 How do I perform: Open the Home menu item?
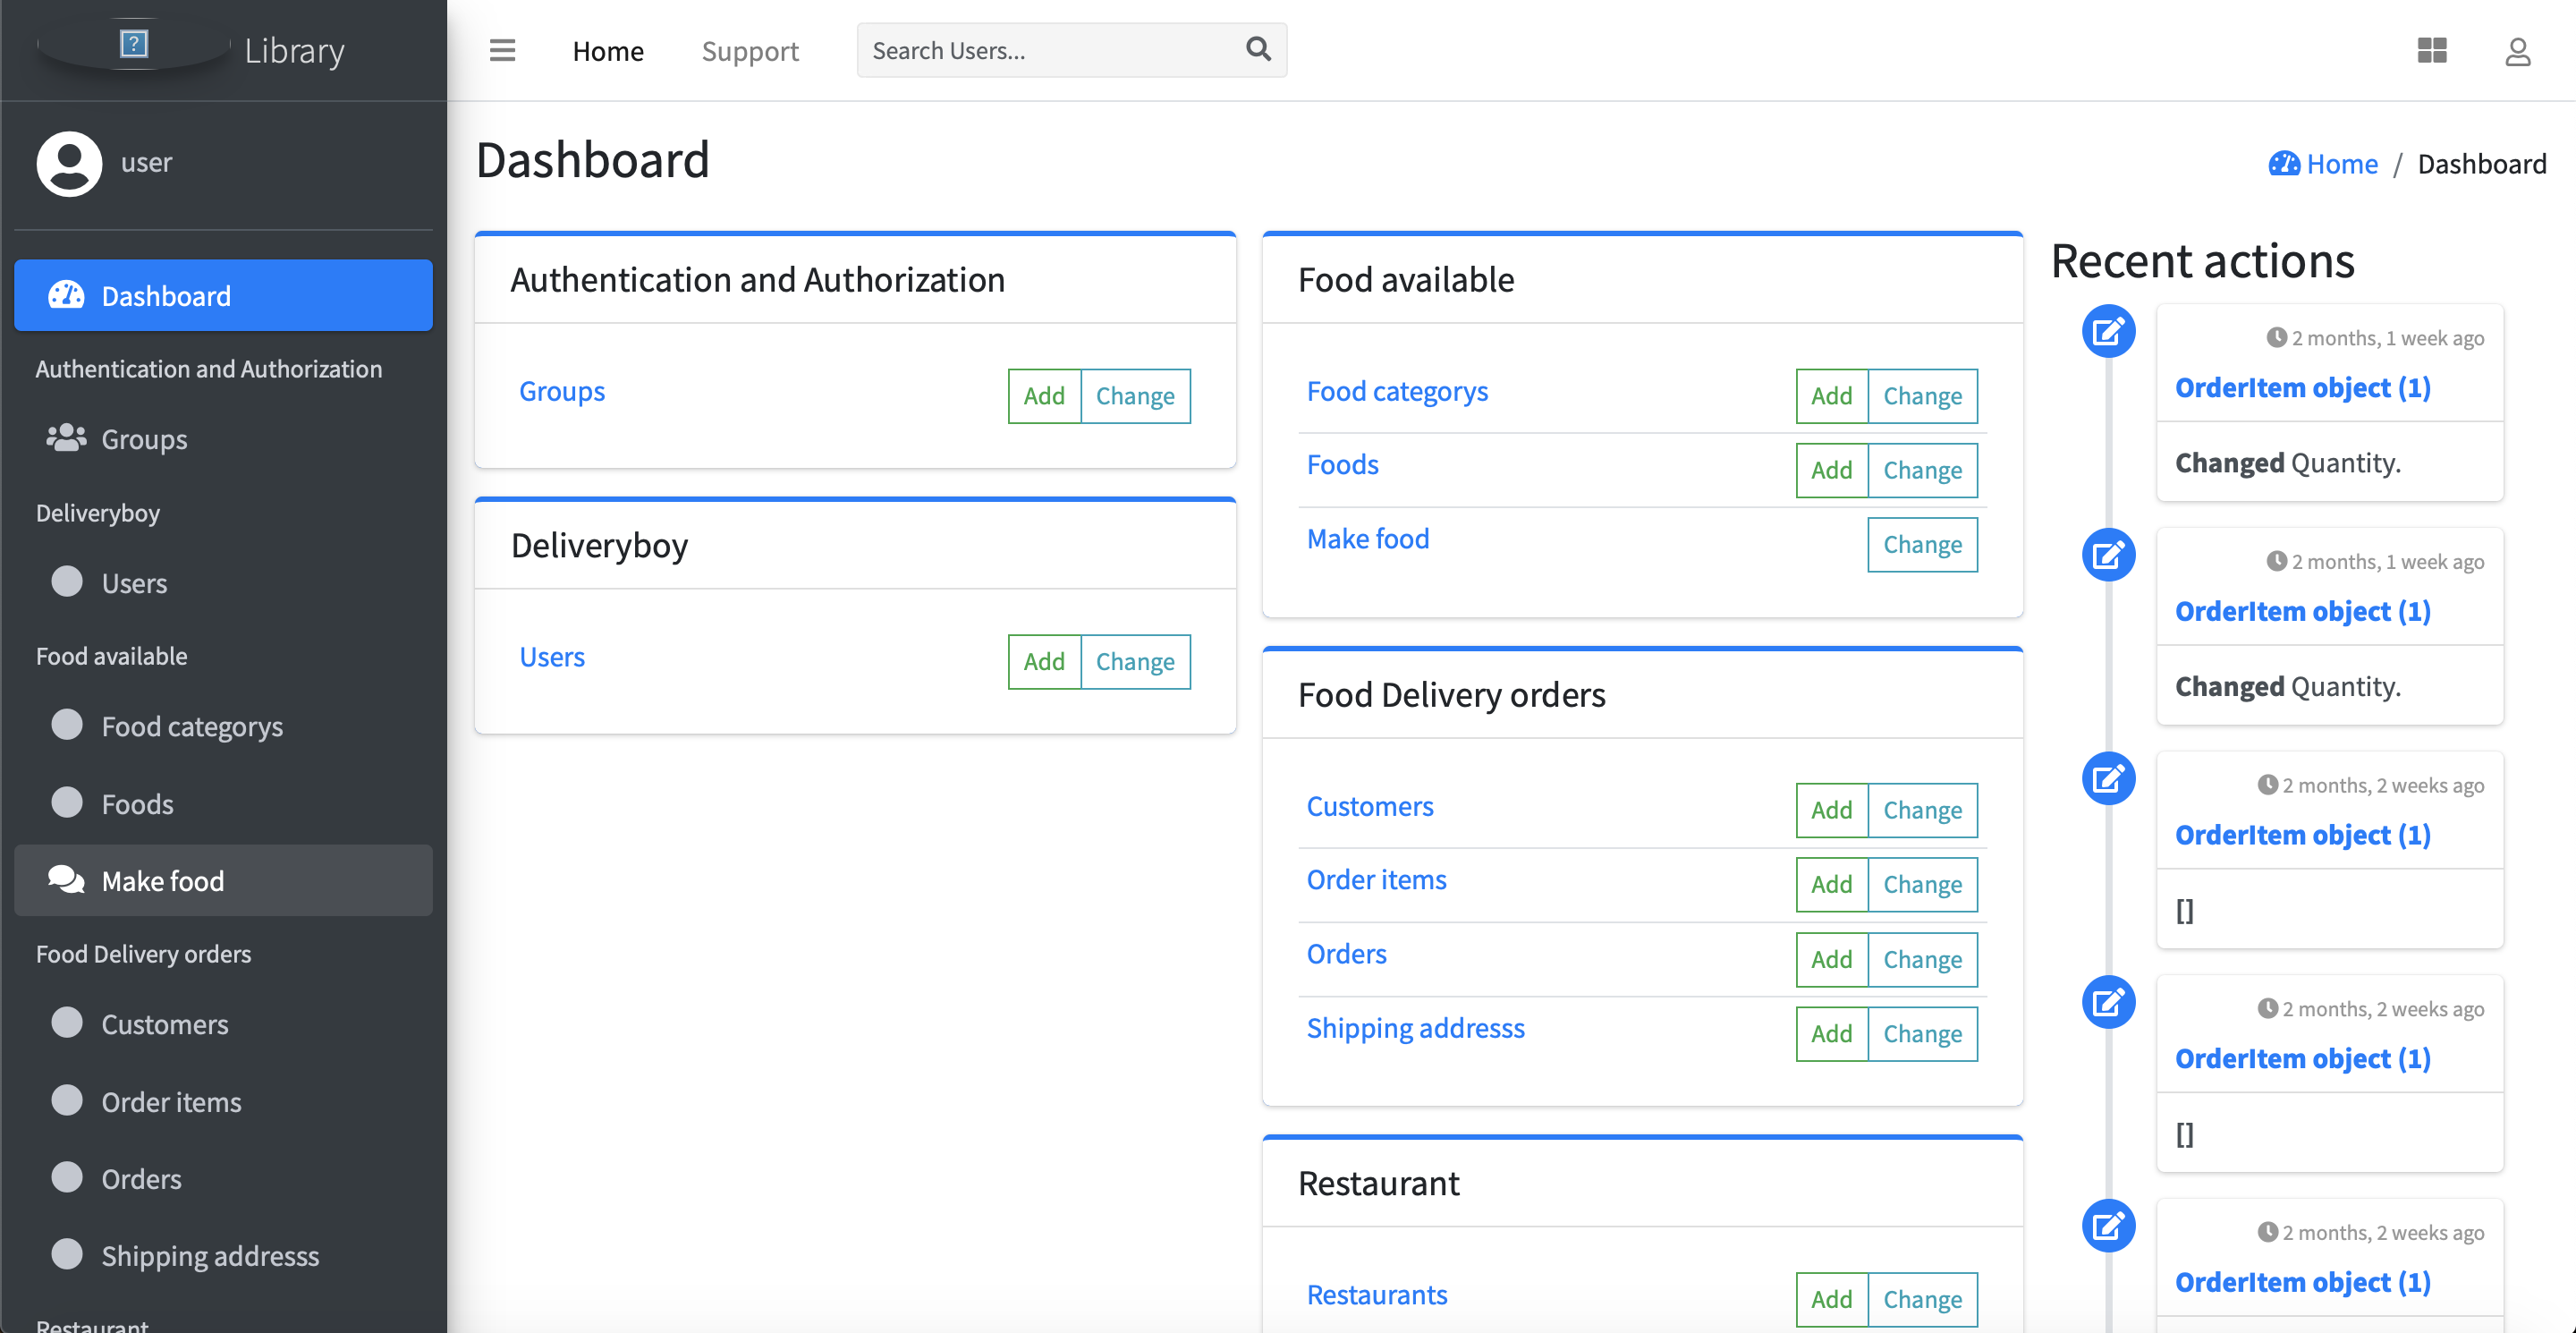pos(608,47)
